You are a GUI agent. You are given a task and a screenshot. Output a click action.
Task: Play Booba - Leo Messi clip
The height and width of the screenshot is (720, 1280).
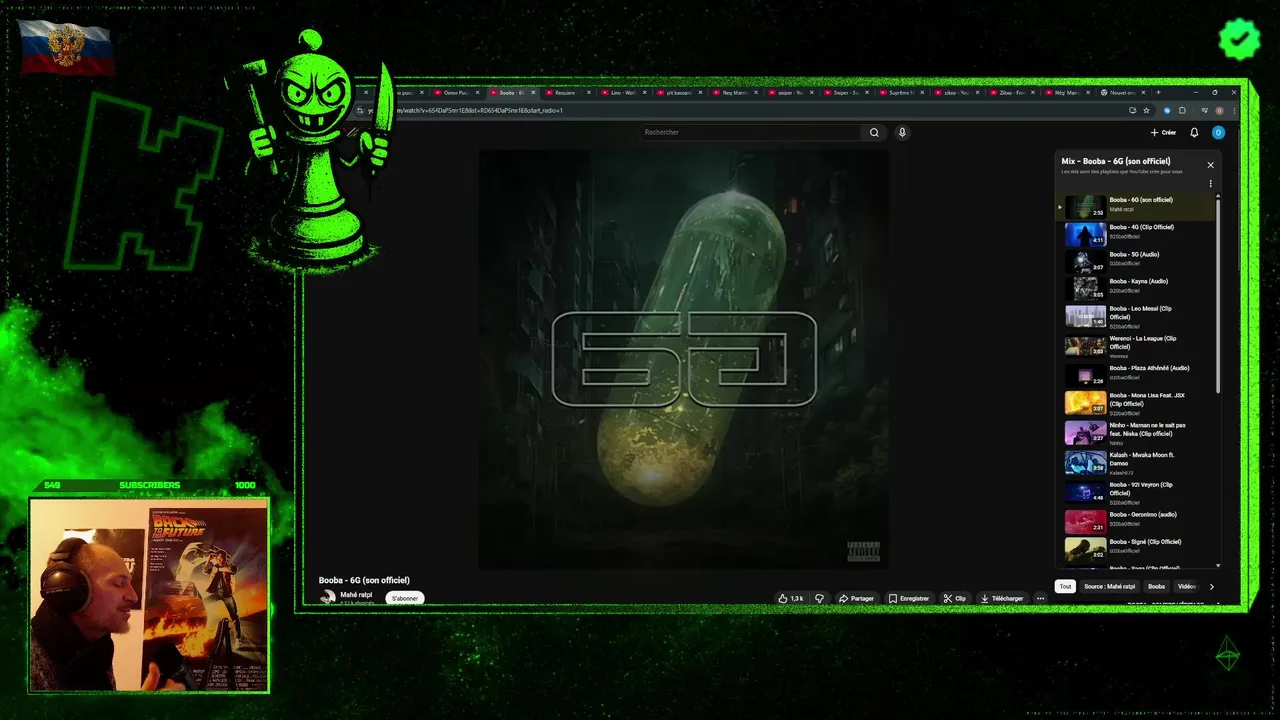tap(1137, 316)
